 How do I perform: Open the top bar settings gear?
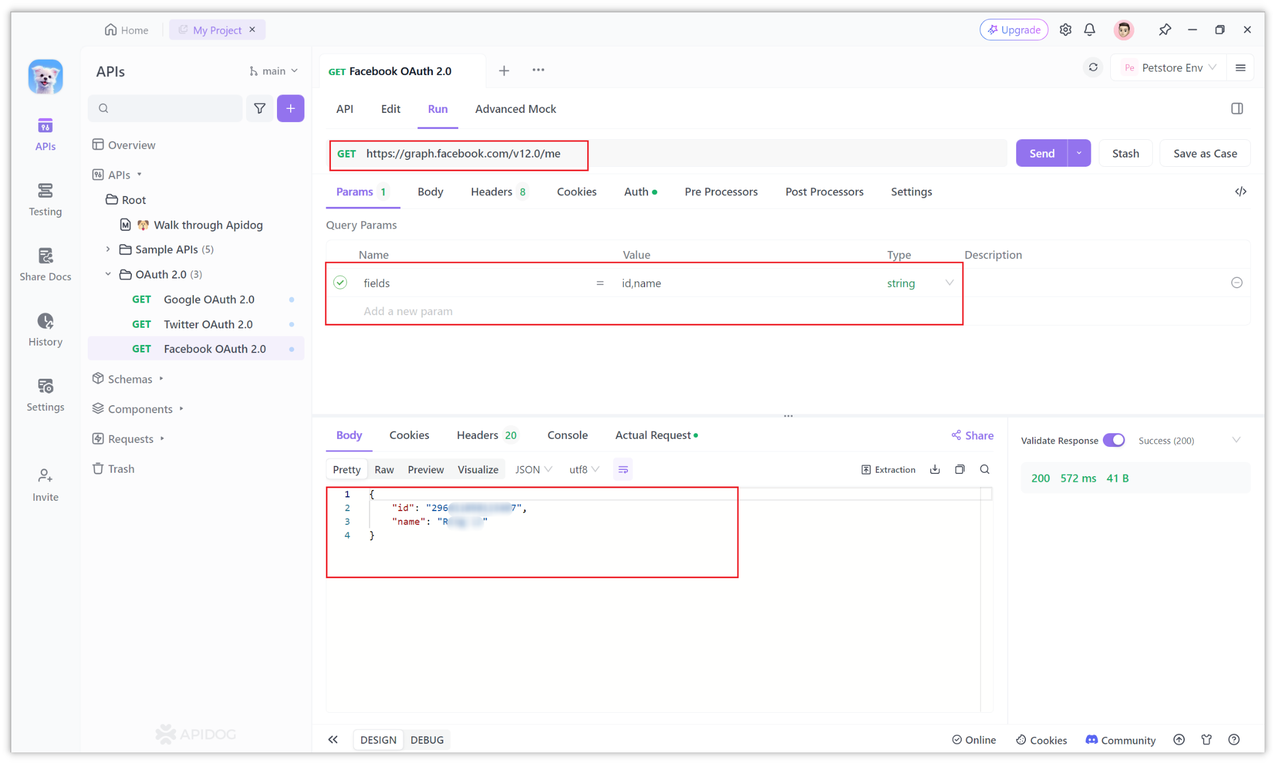pos(1065,30)
